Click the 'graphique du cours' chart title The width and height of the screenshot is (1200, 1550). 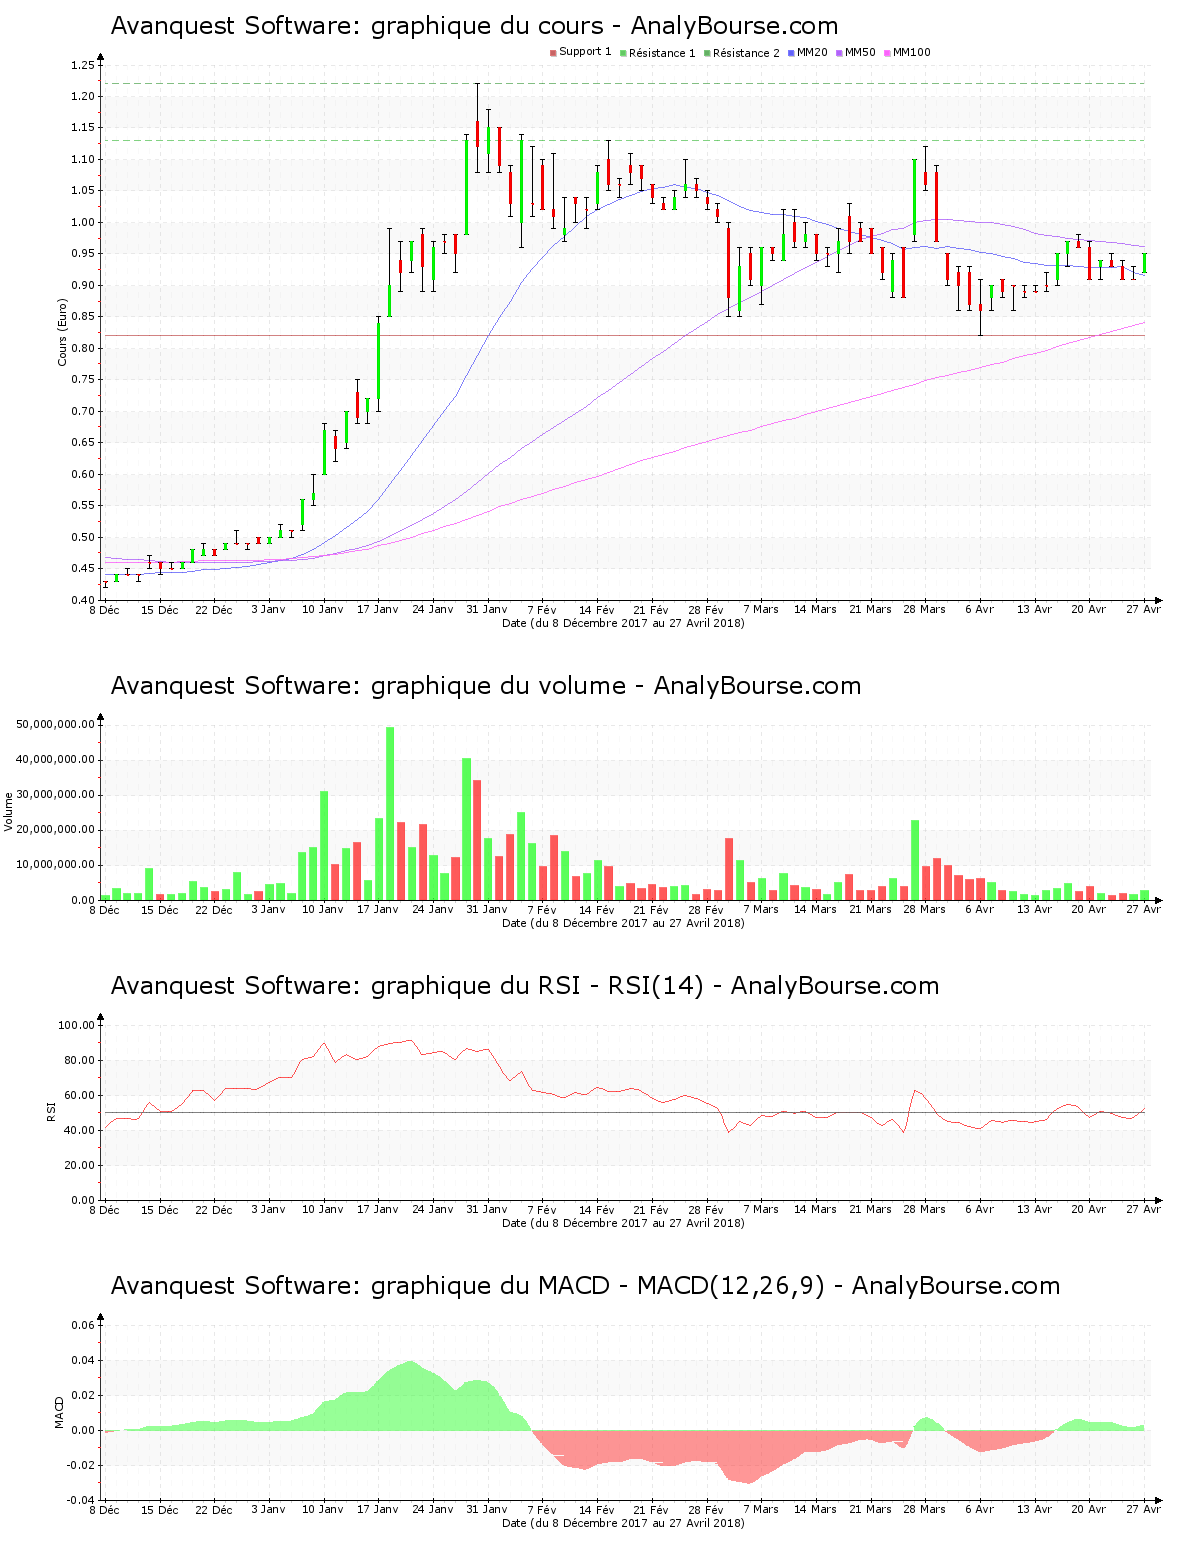tap(474, 26)
